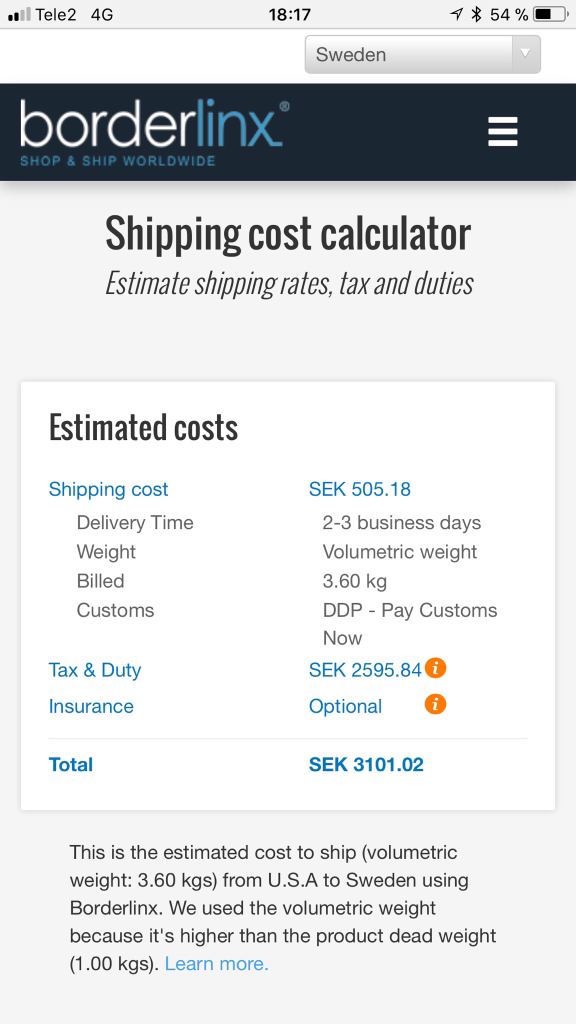Click the country dropdown arrow
Screen dimensions: 576x1024
[x=525, y=54]
